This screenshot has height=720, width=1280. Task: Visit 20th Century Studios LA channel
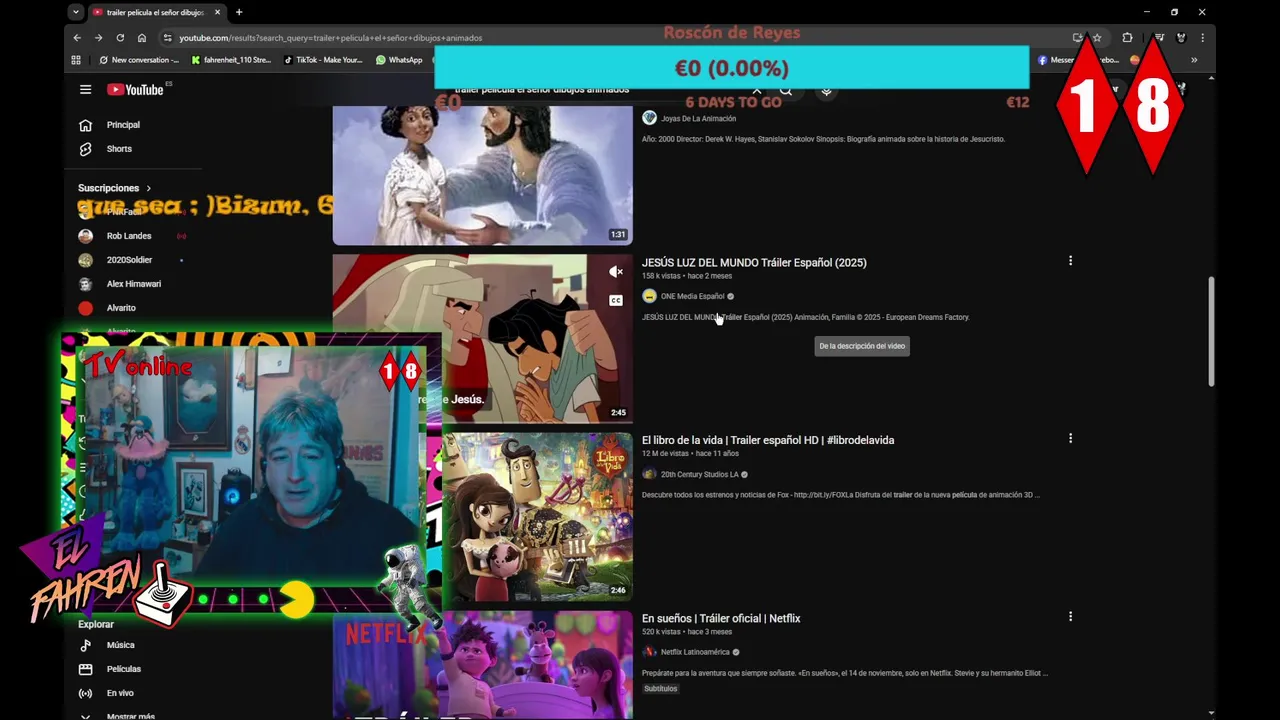[699, 474]
